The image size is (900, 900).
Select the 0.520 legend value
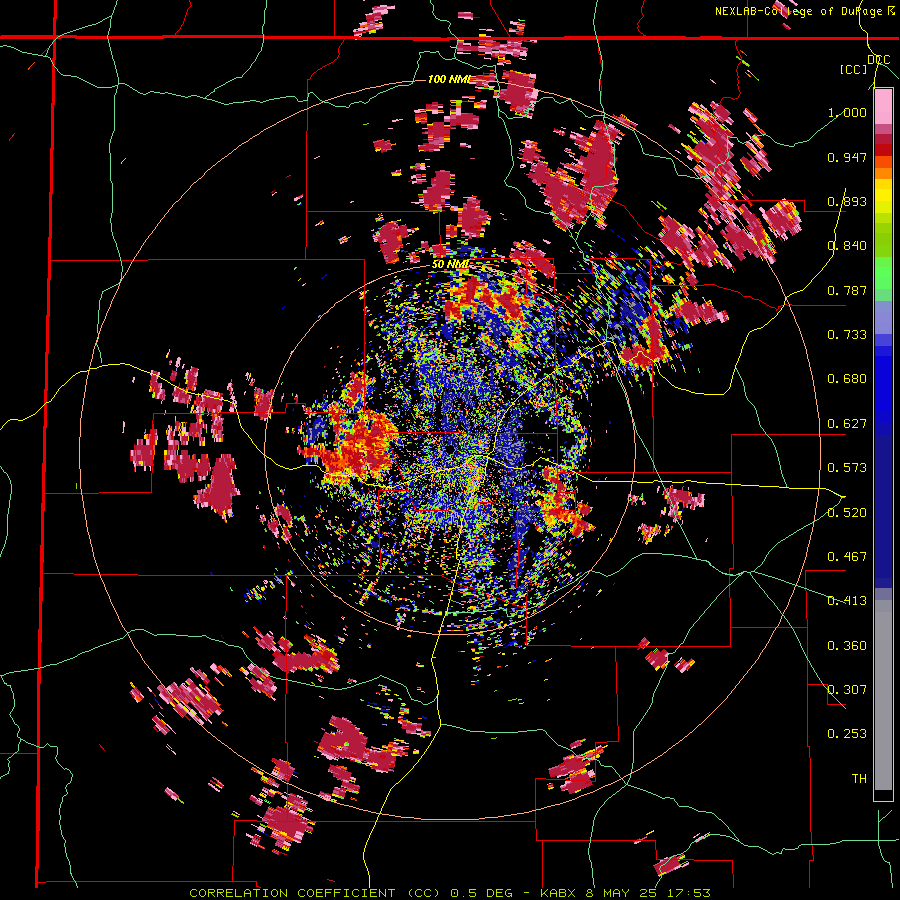tap(847, 513)
